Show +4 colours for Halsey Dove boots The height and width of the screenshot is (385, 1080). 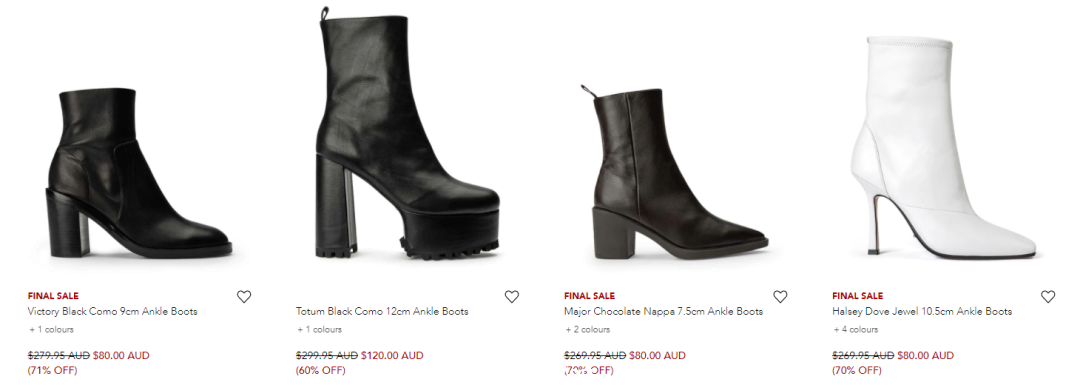(855, 330)
